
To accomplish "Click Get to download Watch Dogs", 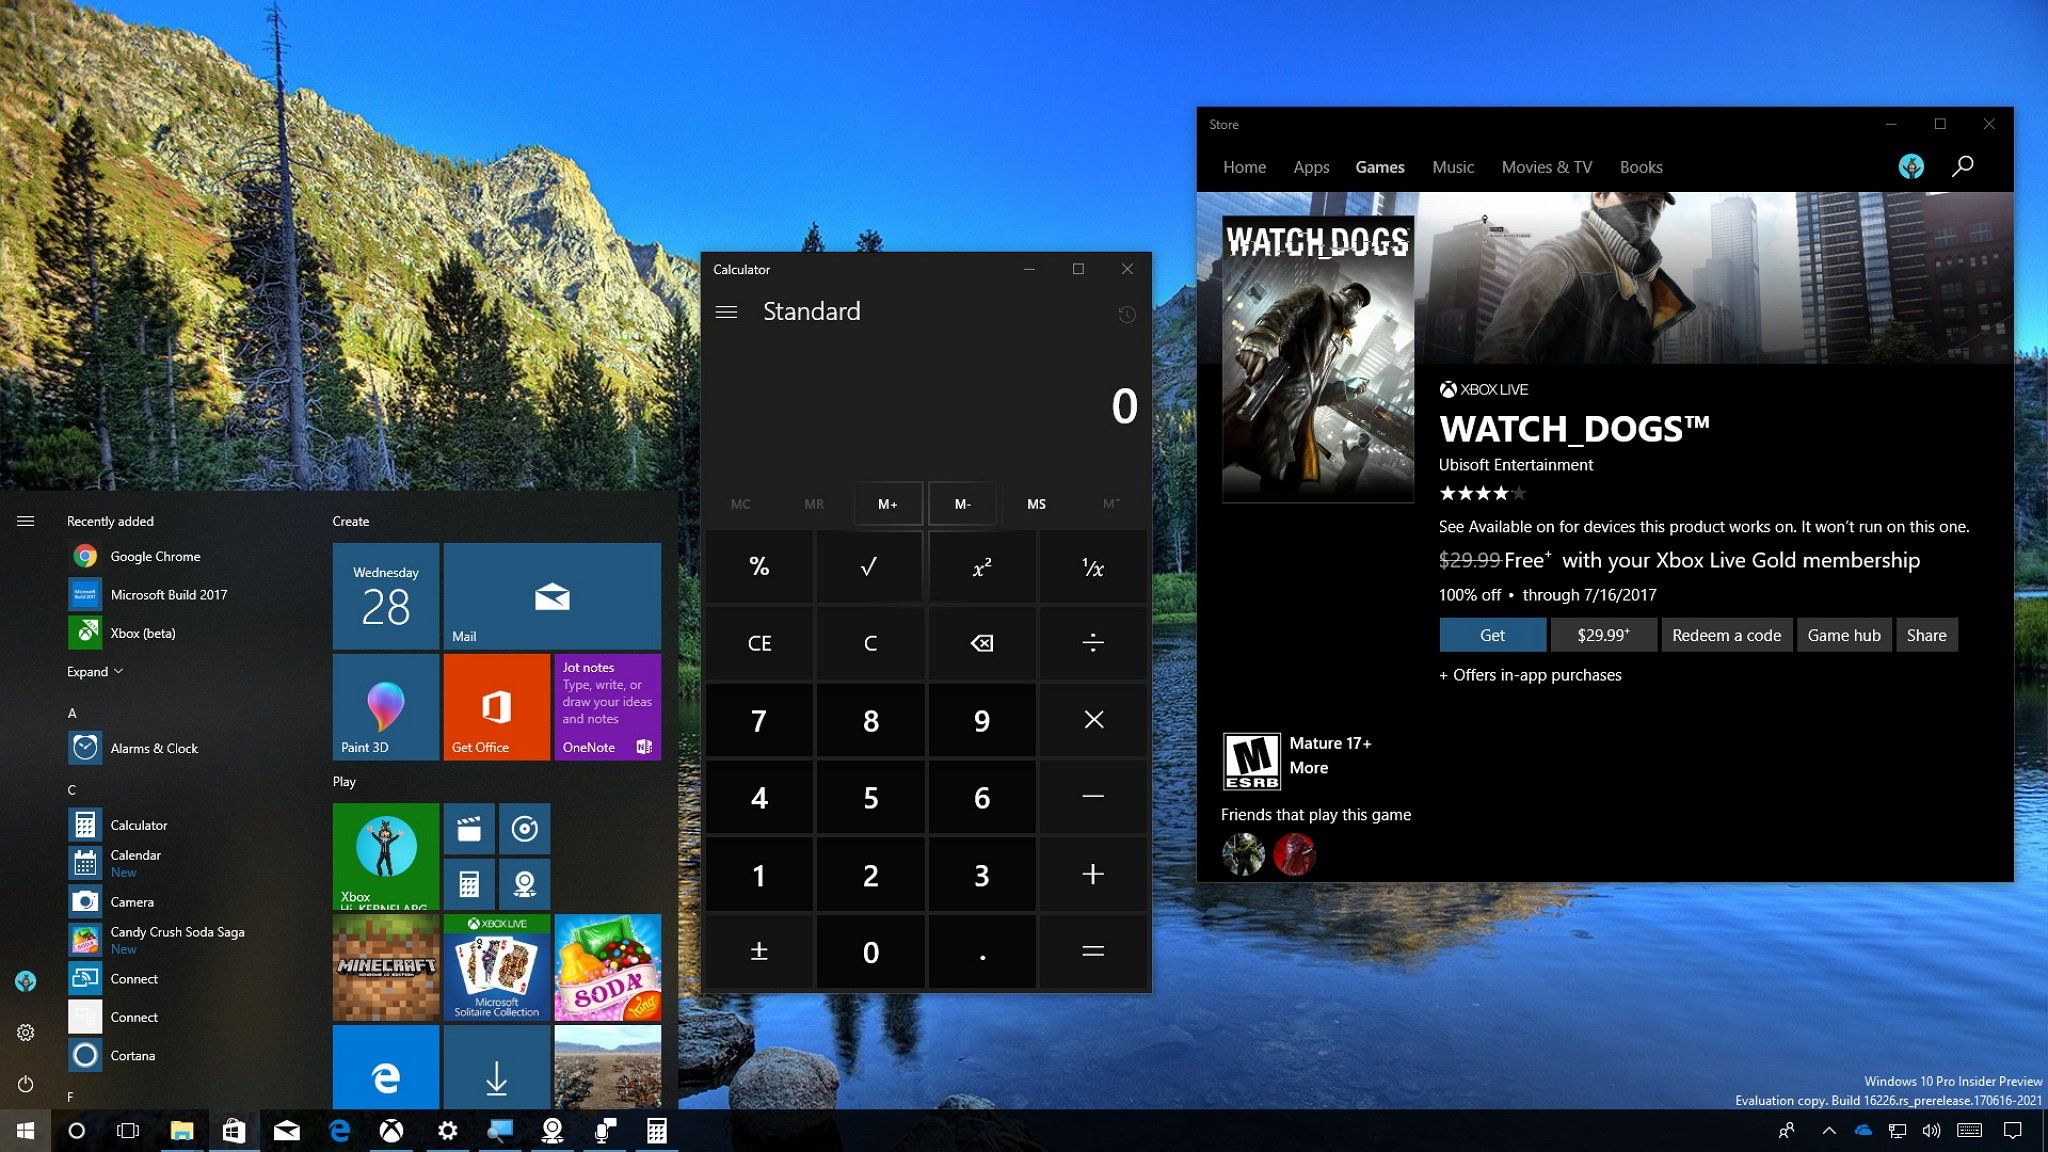I will pos(1492,634).
